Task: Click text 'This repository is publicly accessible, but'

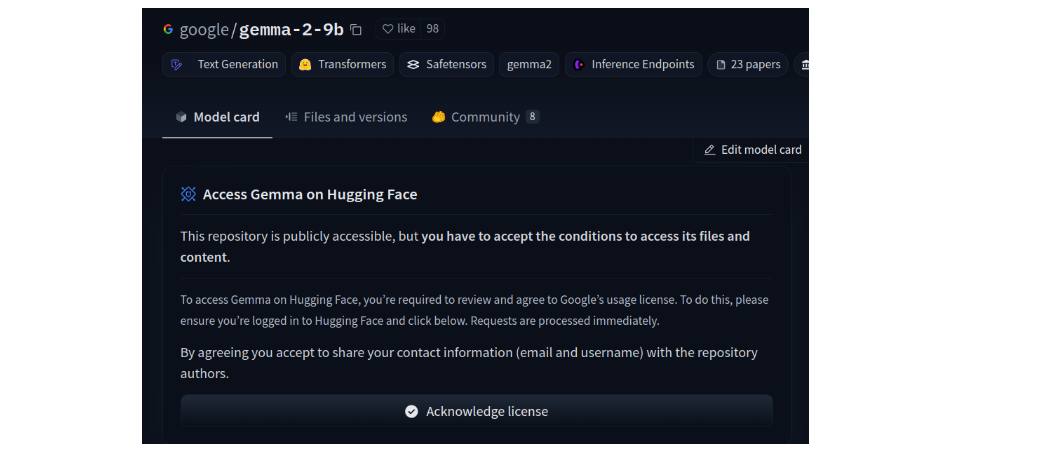Action: pyautogui.click(x=299, y=236)
